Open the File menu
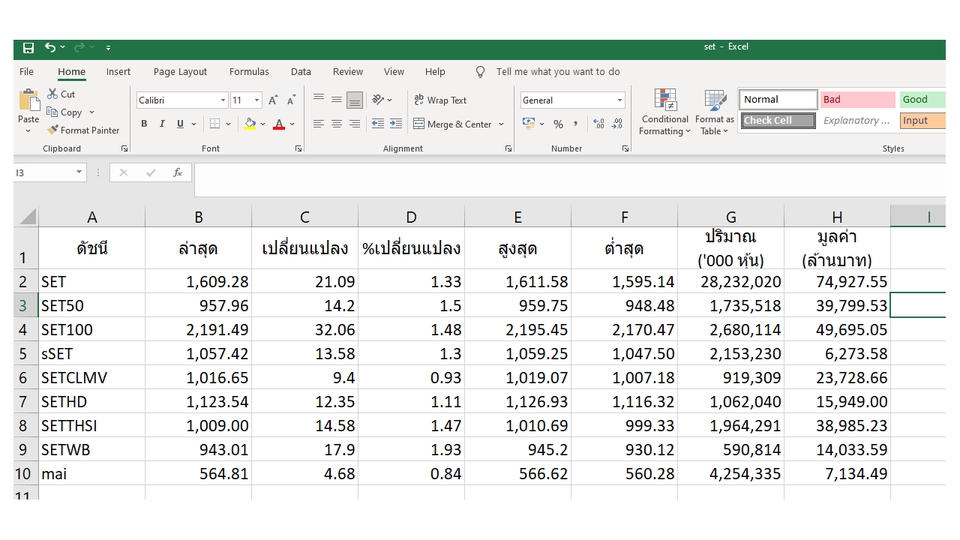 [x=26, y=72]
